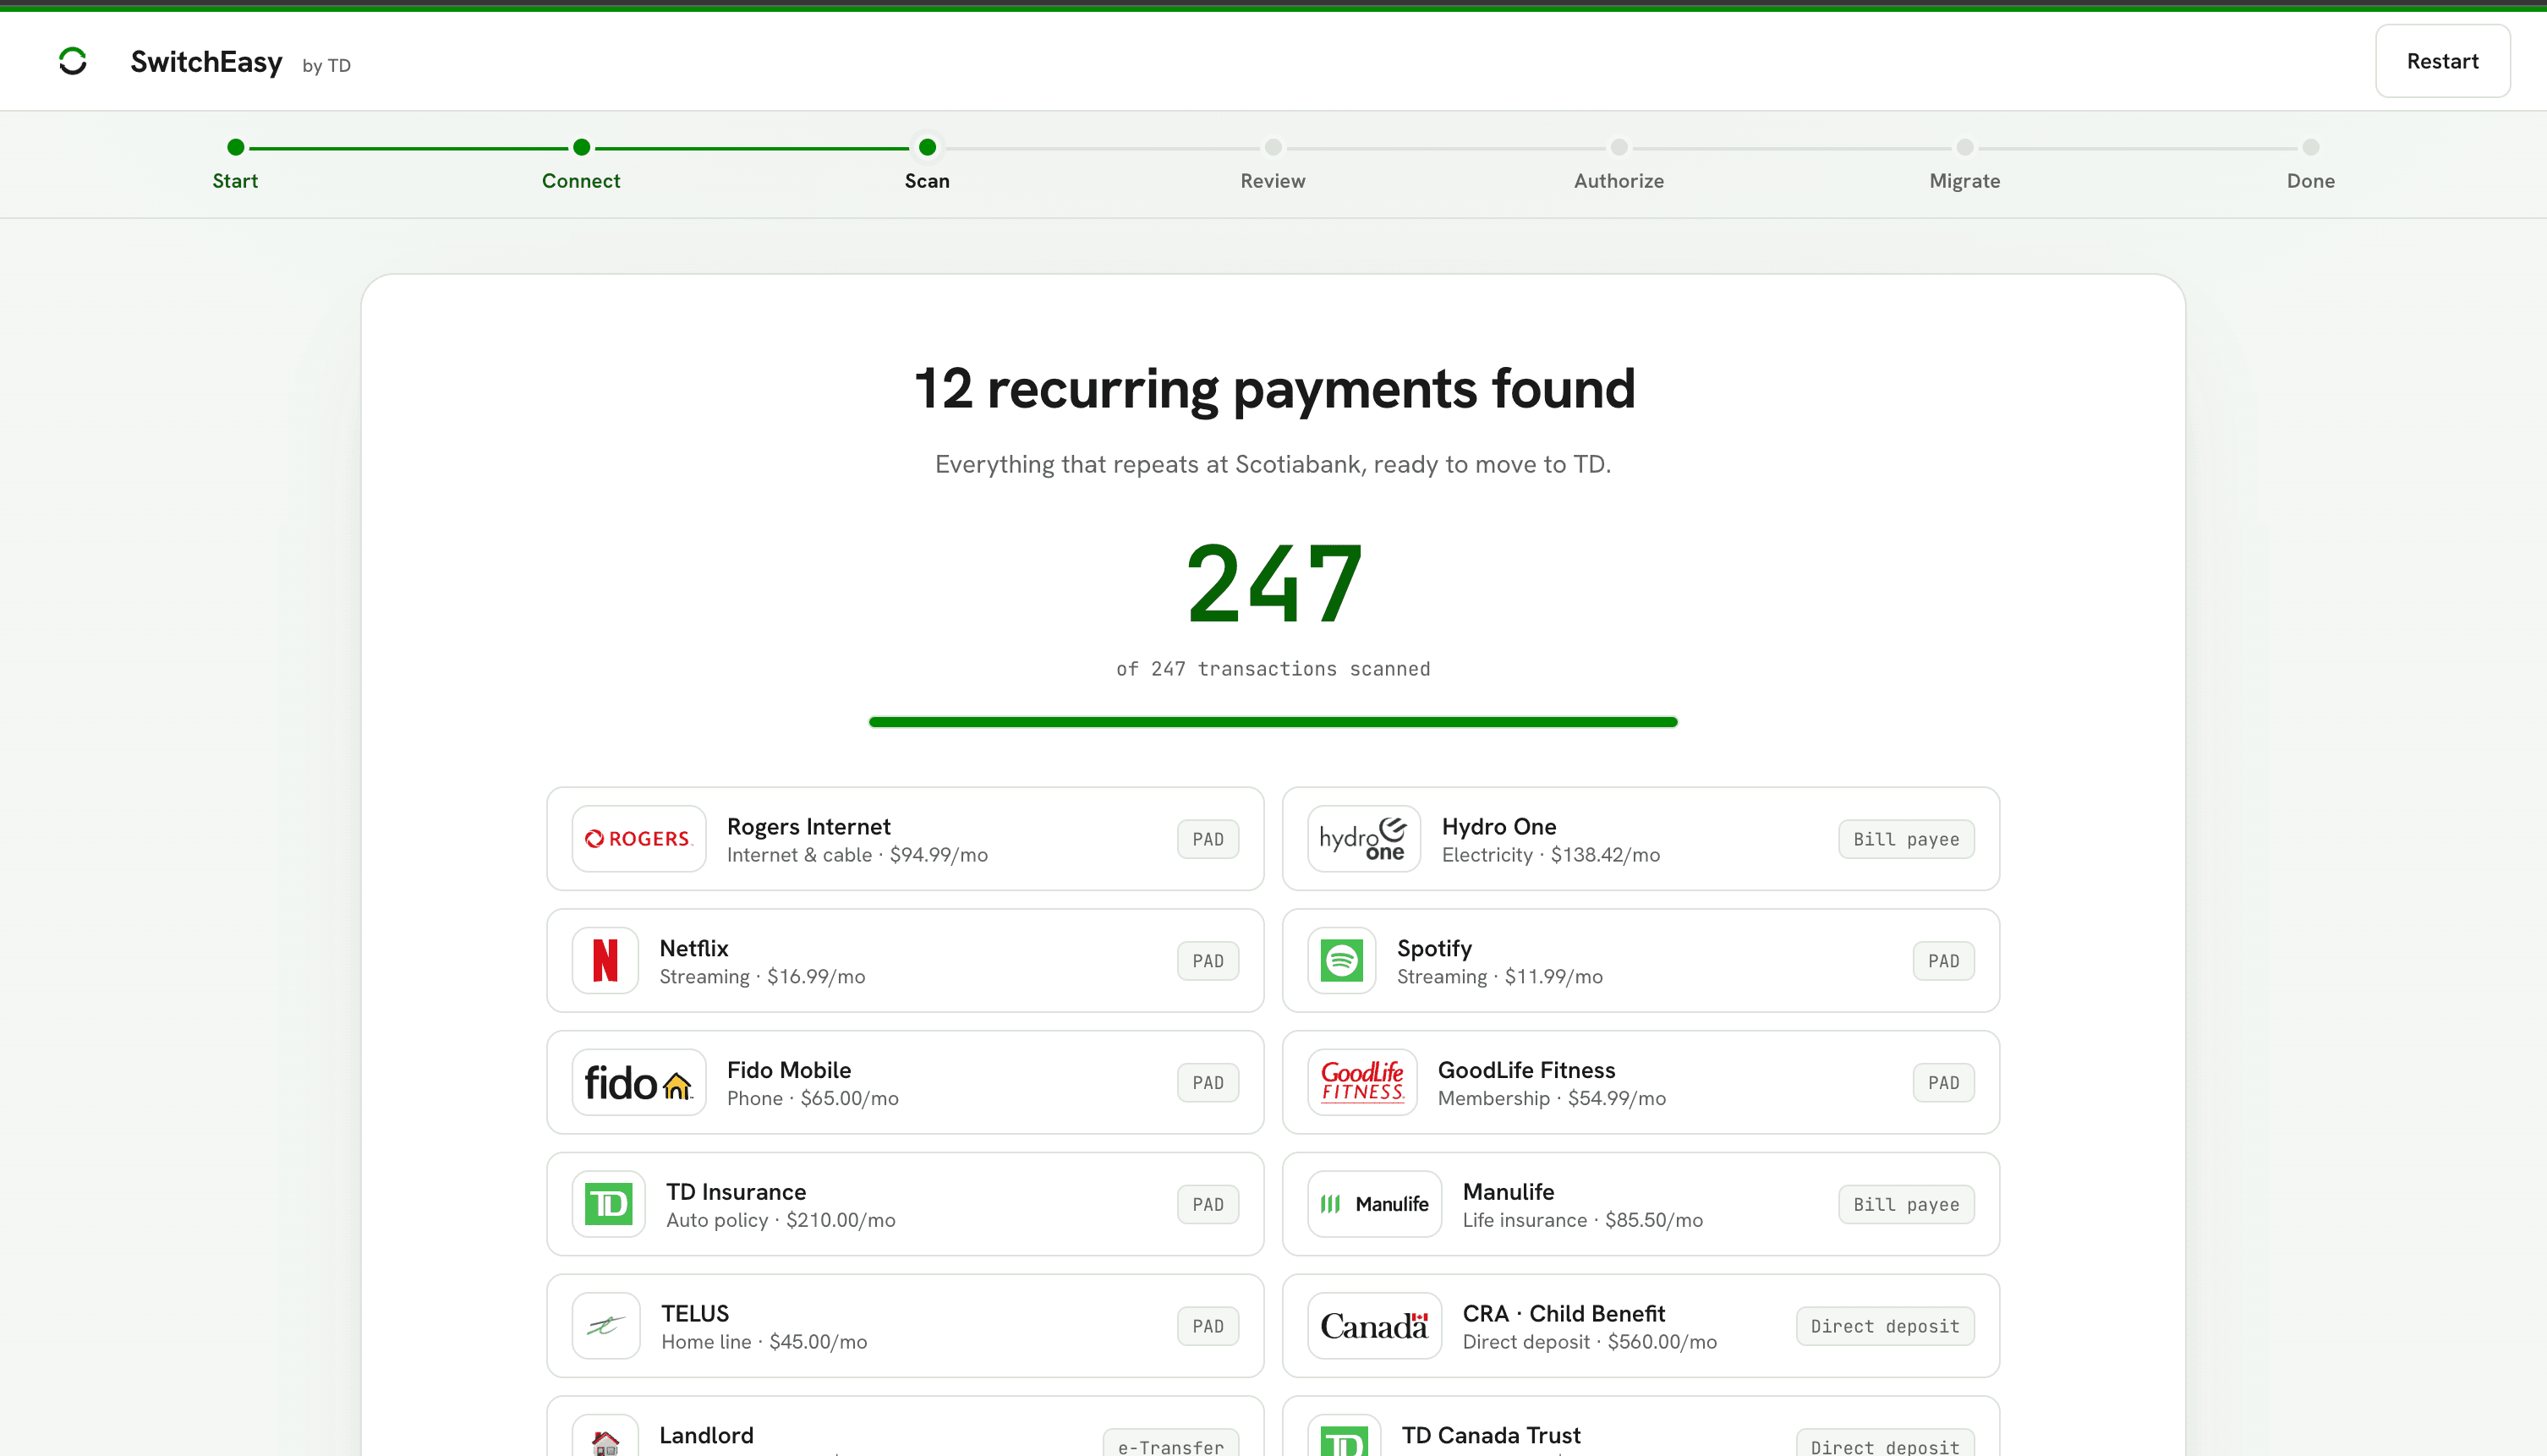
Task: Click 'Auto policy · $210.00/mo' text
Action: (780, 1221)
